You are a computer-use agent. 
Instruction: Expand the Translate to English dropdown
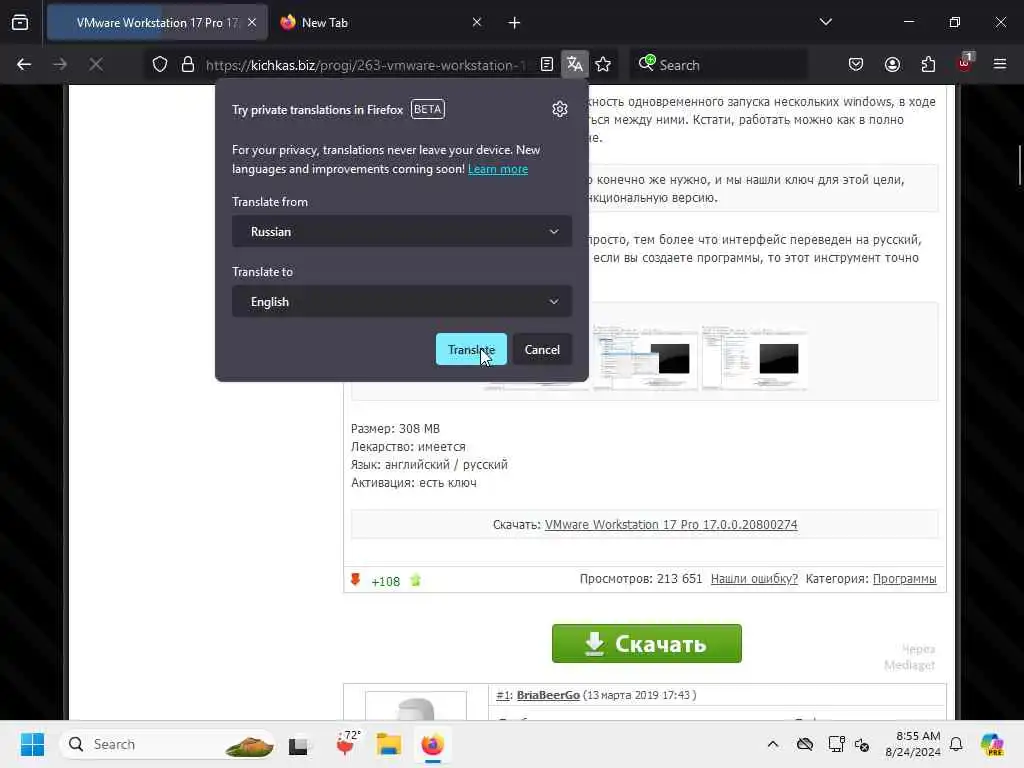click(402, 302)
